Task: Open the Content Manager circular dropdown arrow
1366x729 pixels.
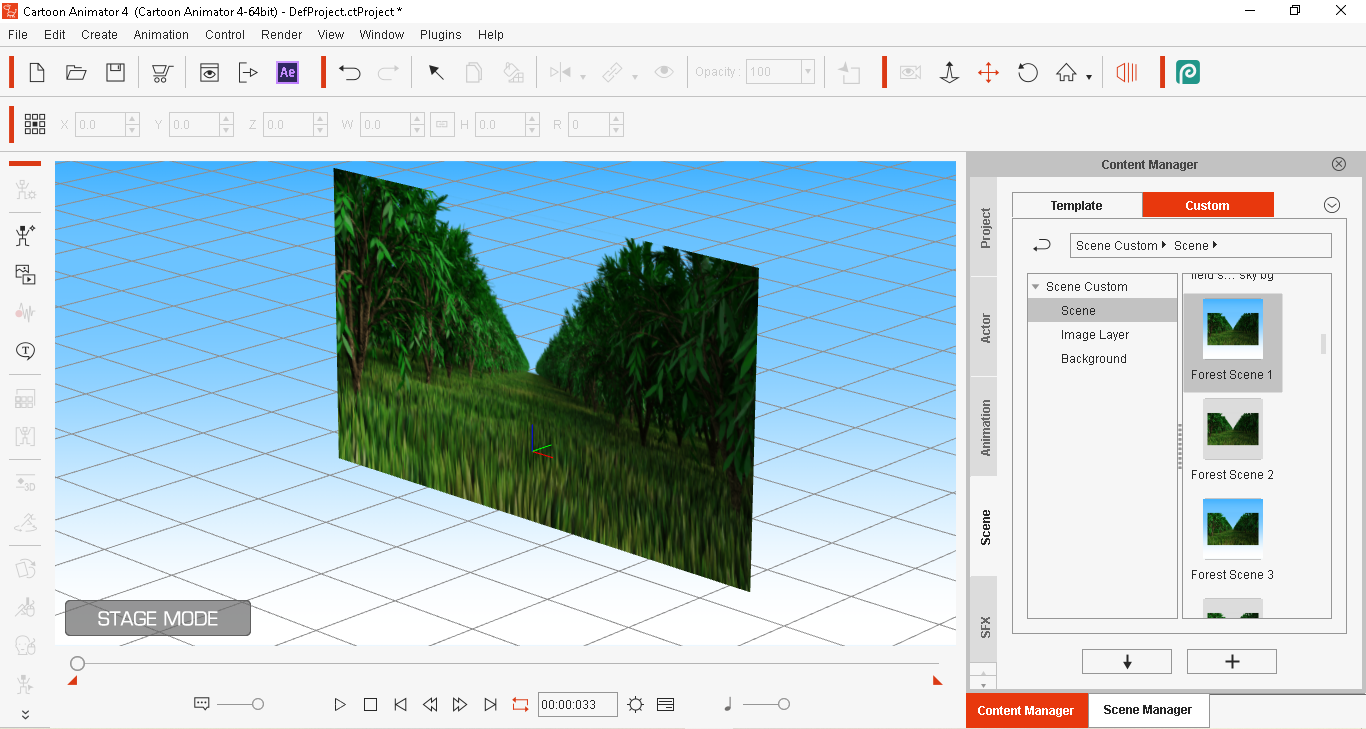Action: (x=1331, y=205)
